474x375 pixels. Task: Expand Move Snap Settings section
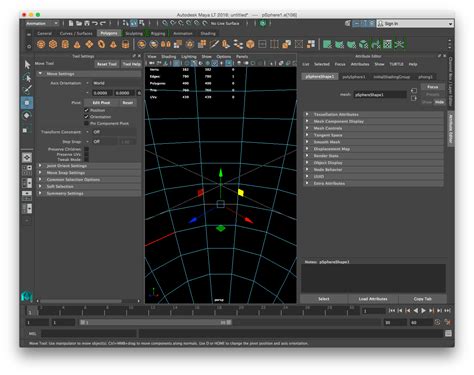tap(88, 173)
